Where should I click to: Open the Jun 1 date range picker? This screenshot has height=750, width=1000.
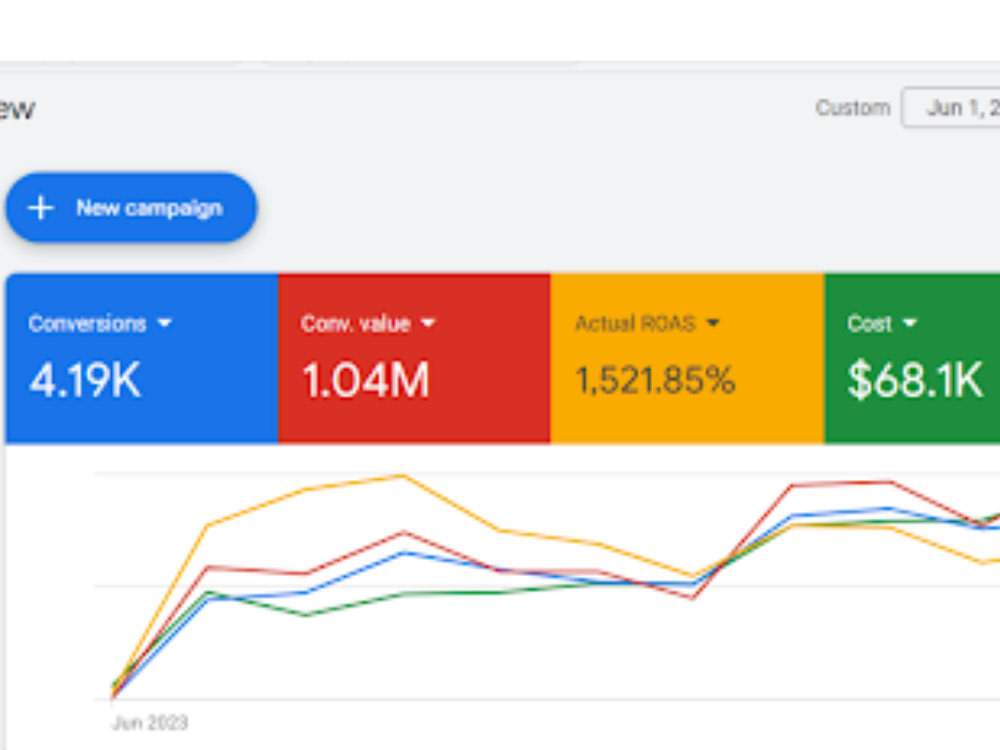click(x=951, y=108)
